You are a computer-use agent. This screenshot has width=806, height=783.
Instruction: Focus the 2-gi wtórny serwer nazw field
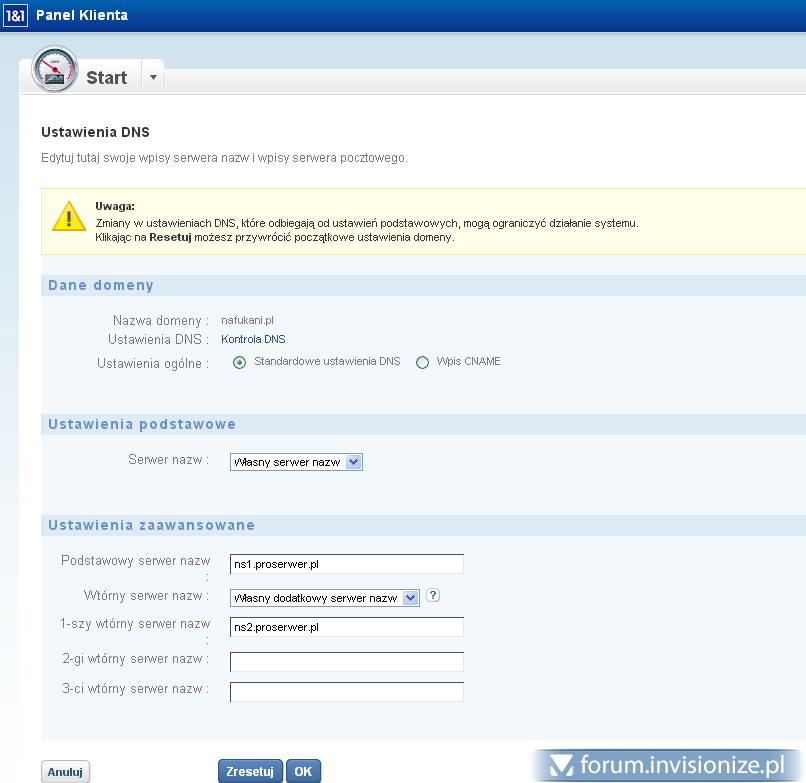point(346,661)
